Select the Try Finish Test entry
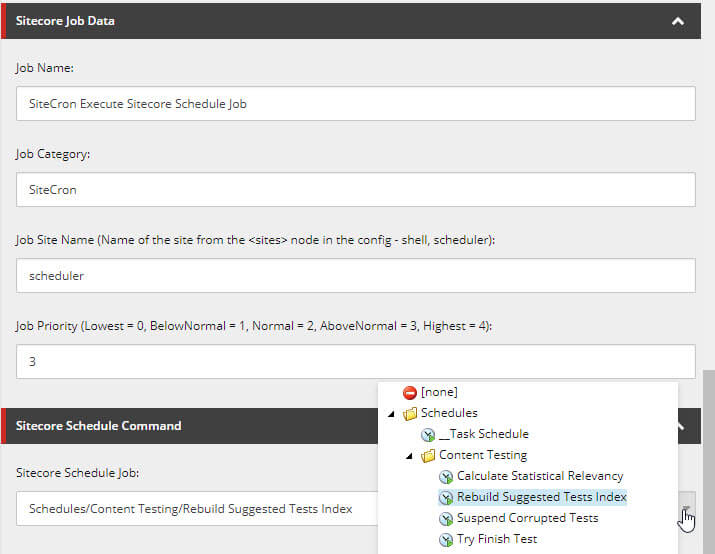715x554 pixels. (497, 540)
